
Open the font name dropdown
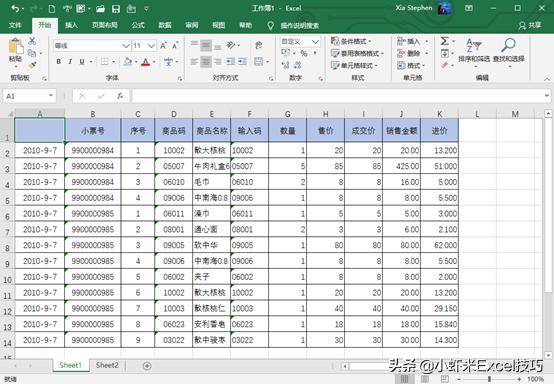[x=126, y=46]
